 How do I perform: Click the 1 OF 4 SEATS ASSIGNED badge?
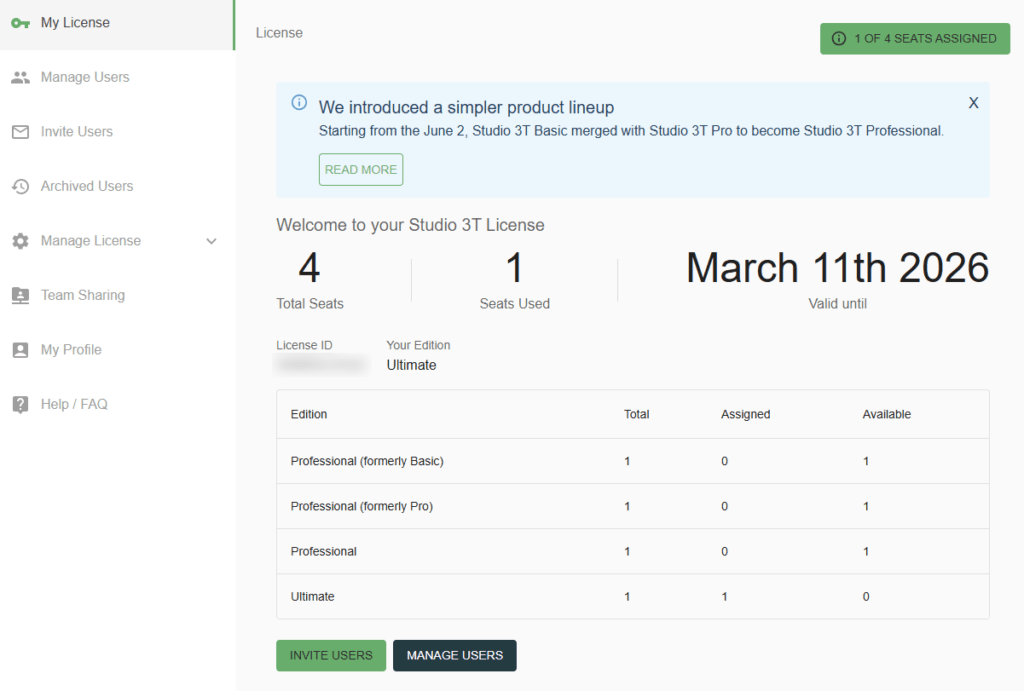(x=915, y=39)
